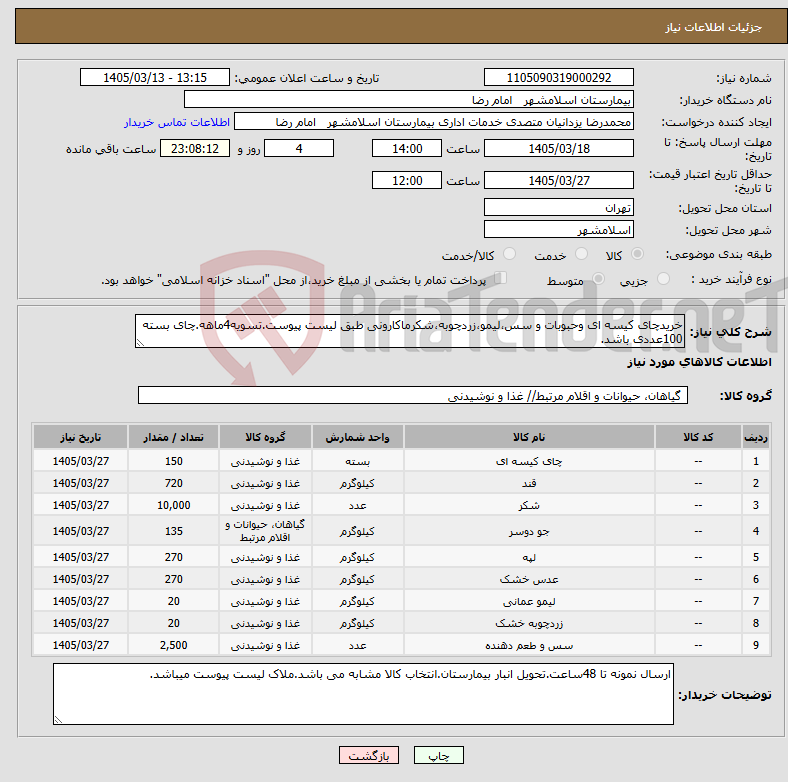
Task: Select the لپه item name
Action: (529, 557)
